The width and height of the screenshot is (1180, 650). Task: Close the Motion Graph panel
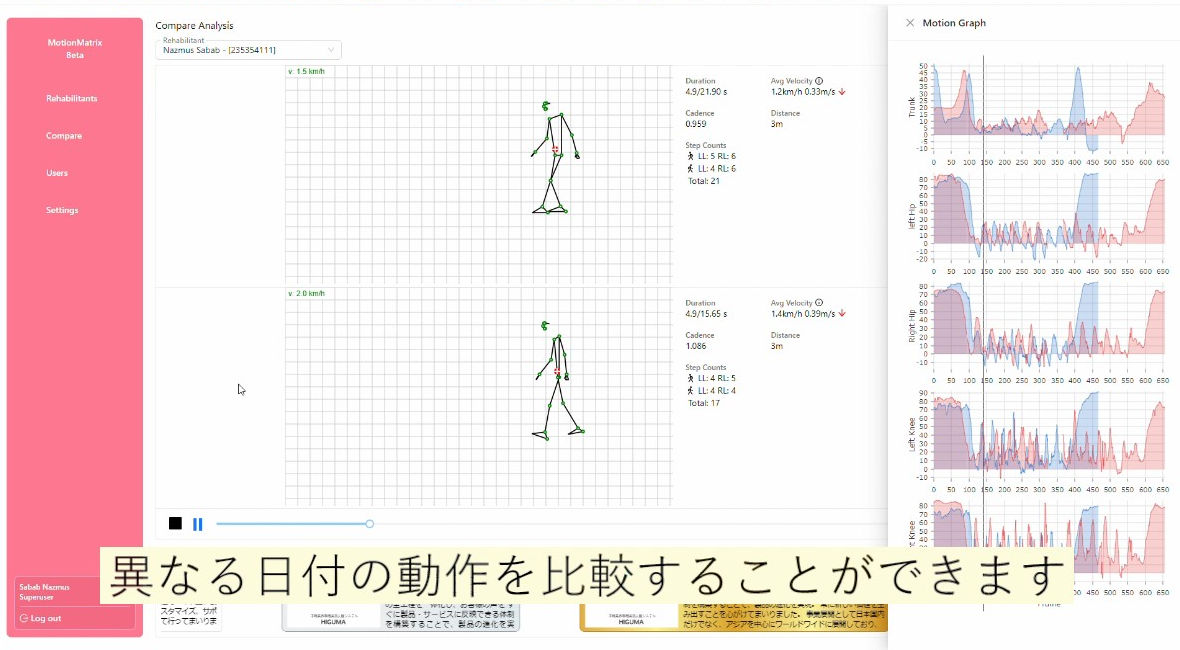click(x=909, y=23)
